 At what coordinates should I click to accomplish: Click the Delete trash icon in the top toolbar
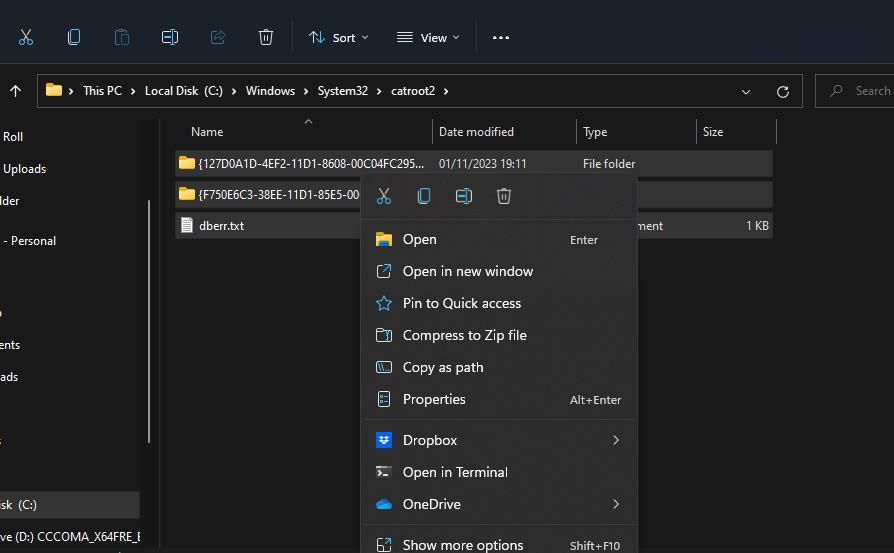pyautogui.click(x=266, y=37)
